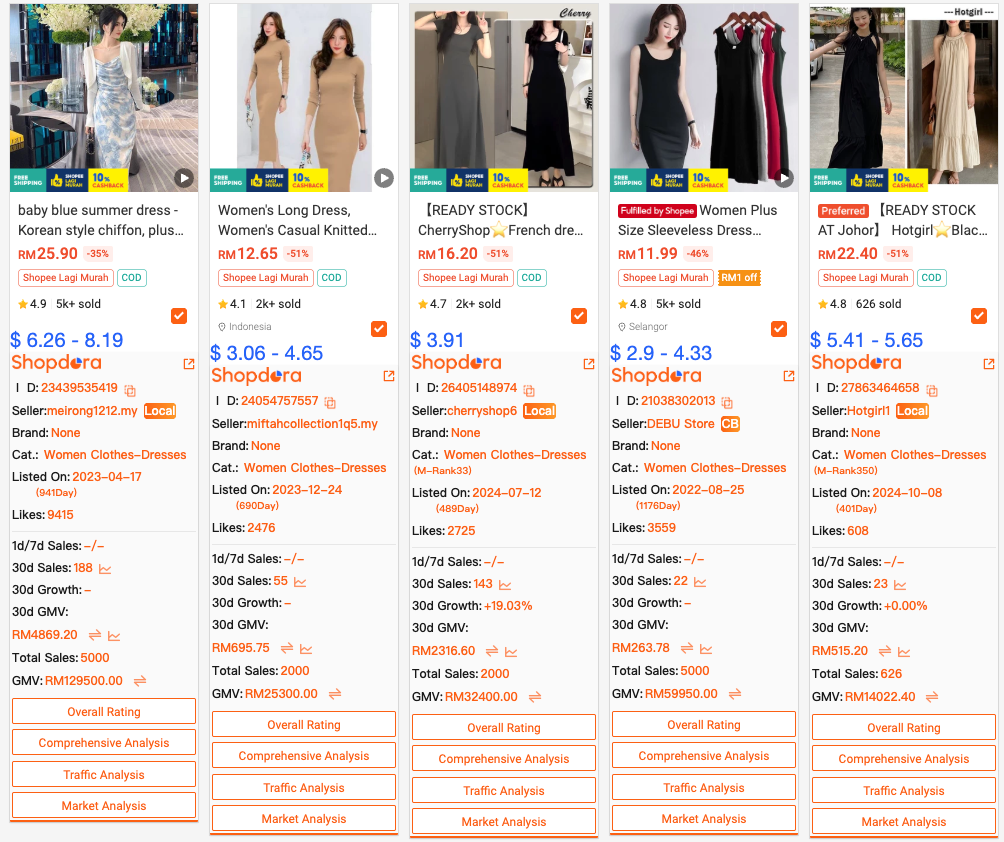Screen dimensions: 1004x842
Task: Open Comprehensive Analysis for DEBU Store product
Action: 704,756
